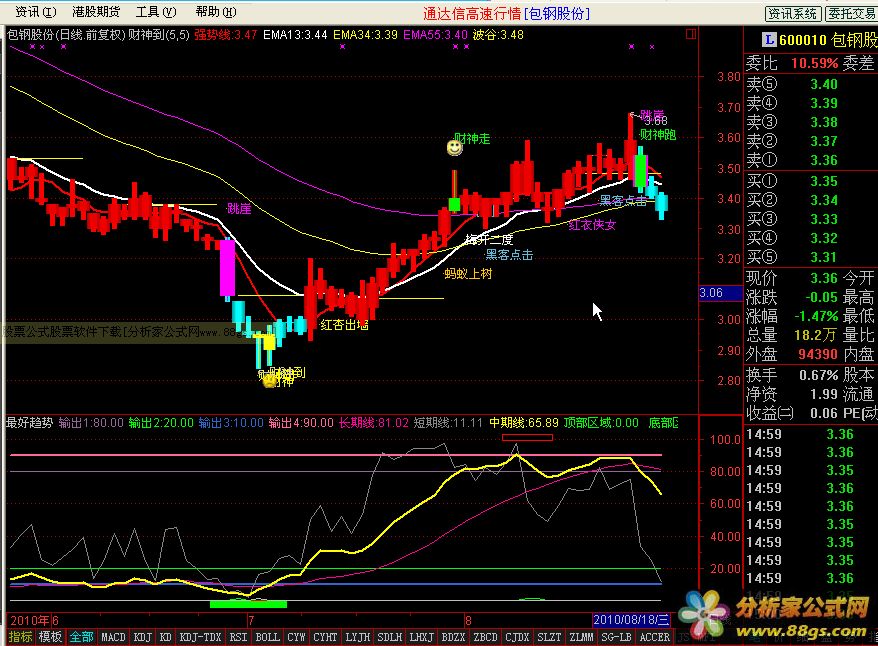Image resolution: width=878 pixels, height=646 pixels.
Task: Select the SLZT indicator tab
Action: (549, 637)
